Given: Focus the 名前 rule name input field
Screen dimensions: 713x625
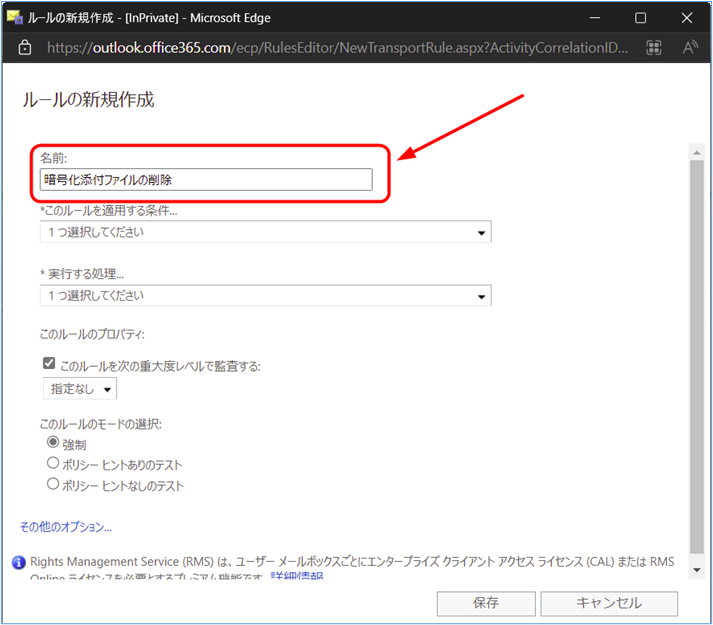Looking at the screenshot, I should coord(206,180).
